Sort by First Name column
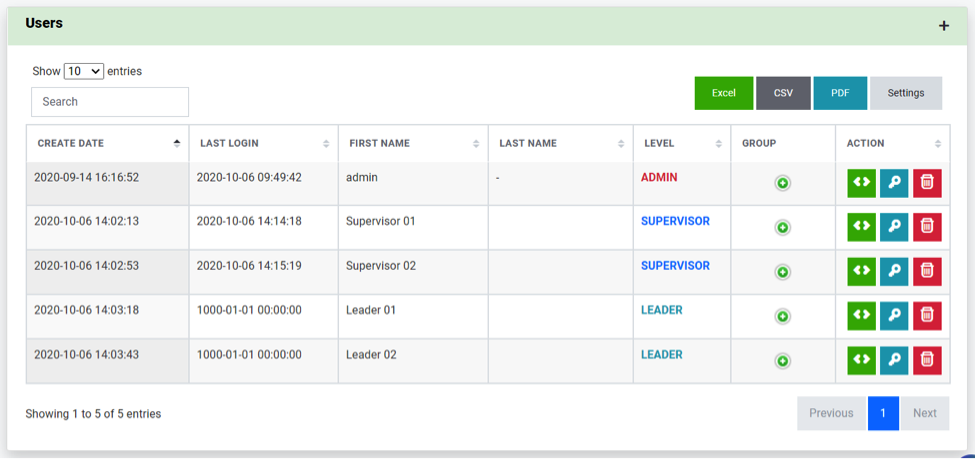 click(414, 143)
